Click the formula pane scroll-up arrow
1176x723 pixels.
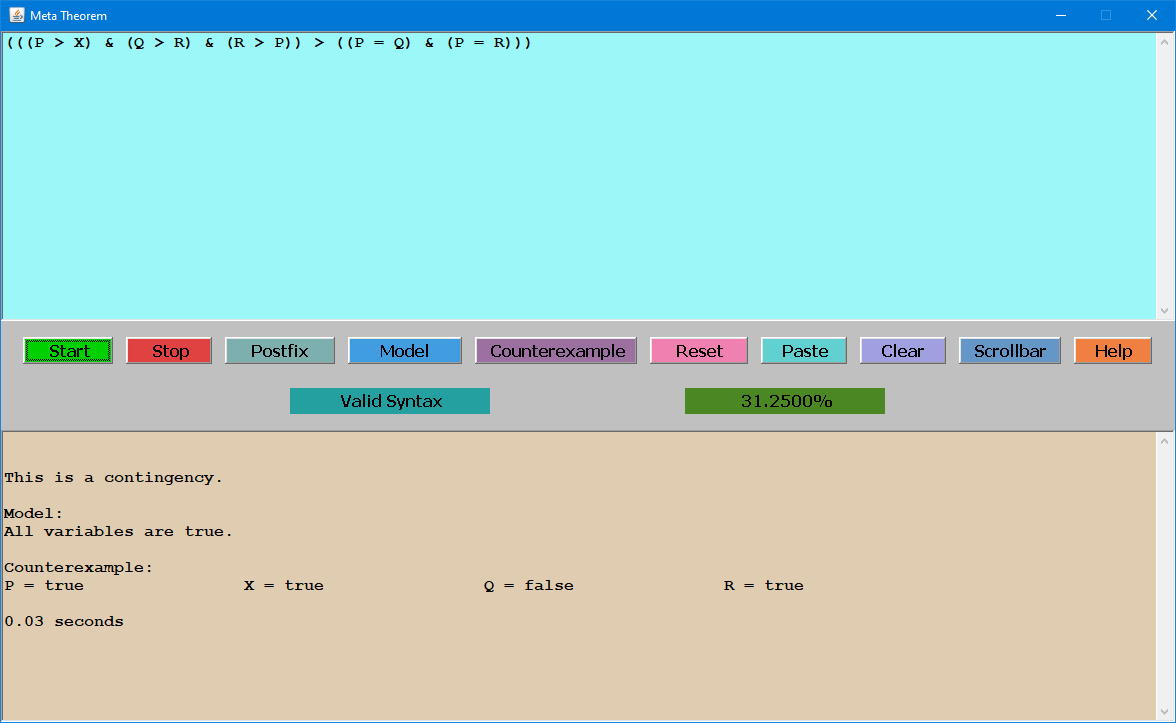1164,42
